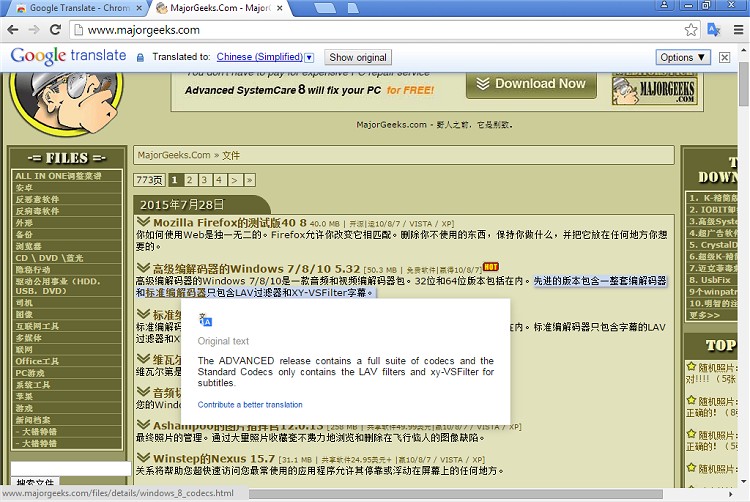
Task: Click the horizontal scrollbar at page bottom
Action: [456, 494]
